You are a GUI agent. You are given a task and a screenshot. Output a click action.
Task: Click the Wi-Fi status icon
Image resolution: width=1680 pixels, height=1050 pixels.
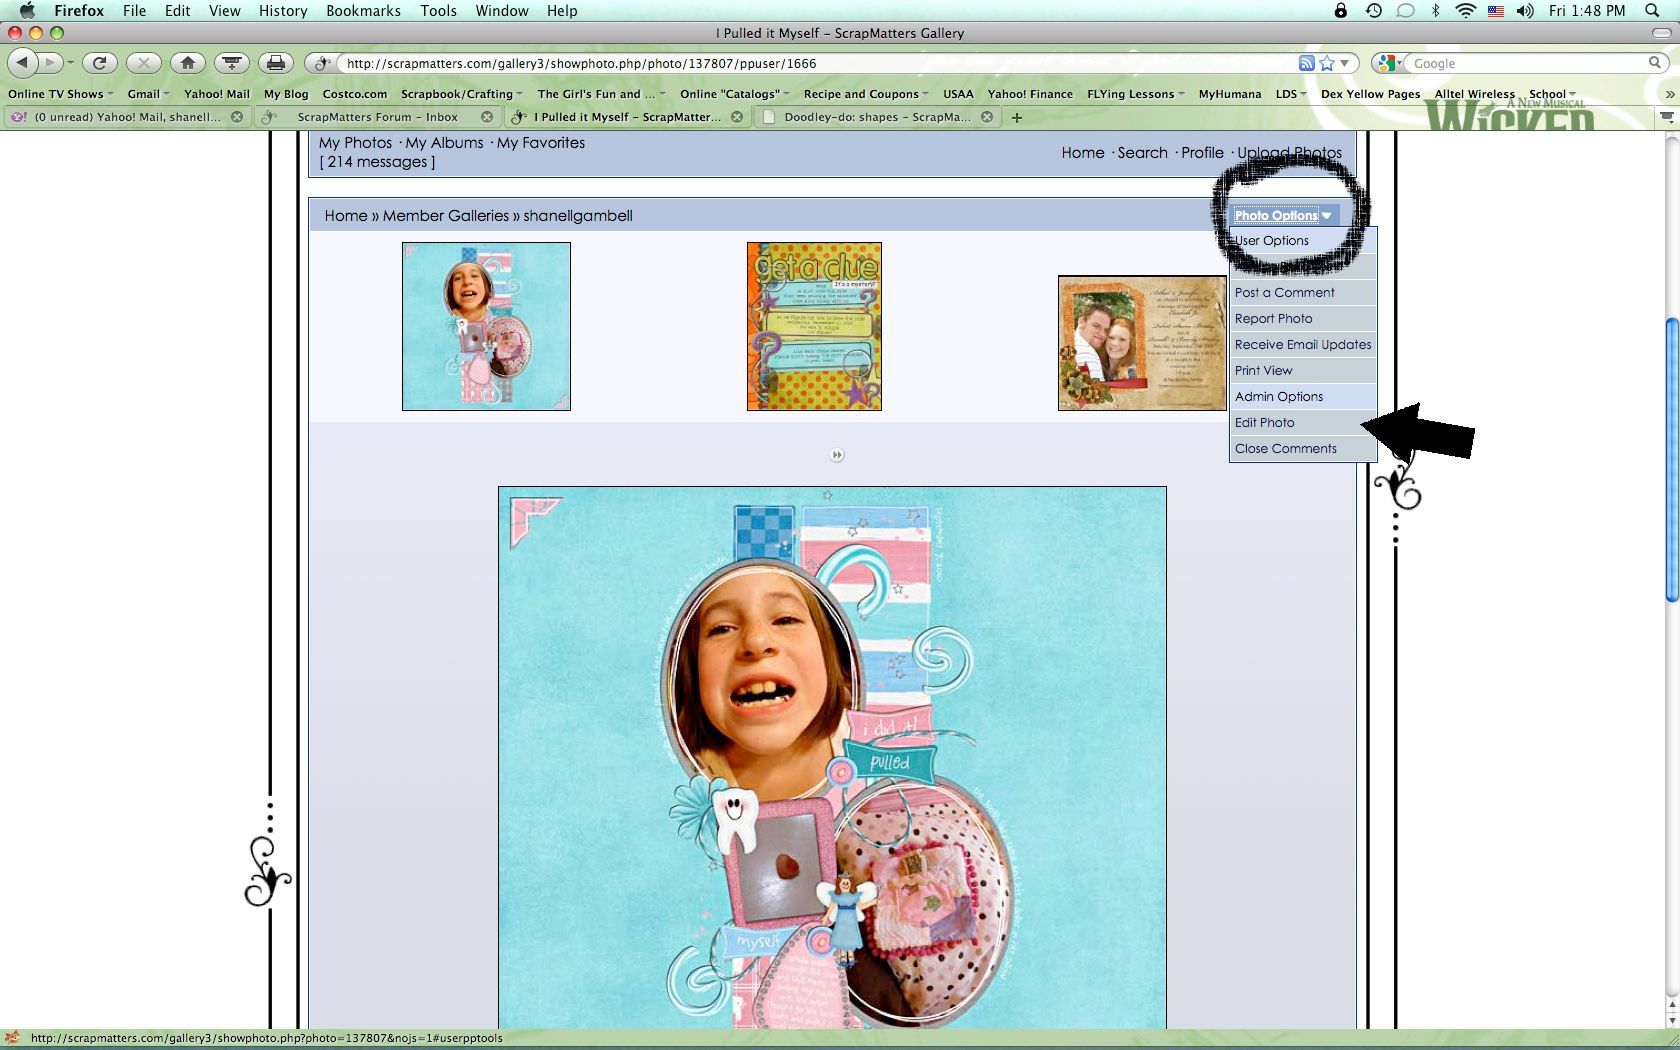[x=1465, y=10]
